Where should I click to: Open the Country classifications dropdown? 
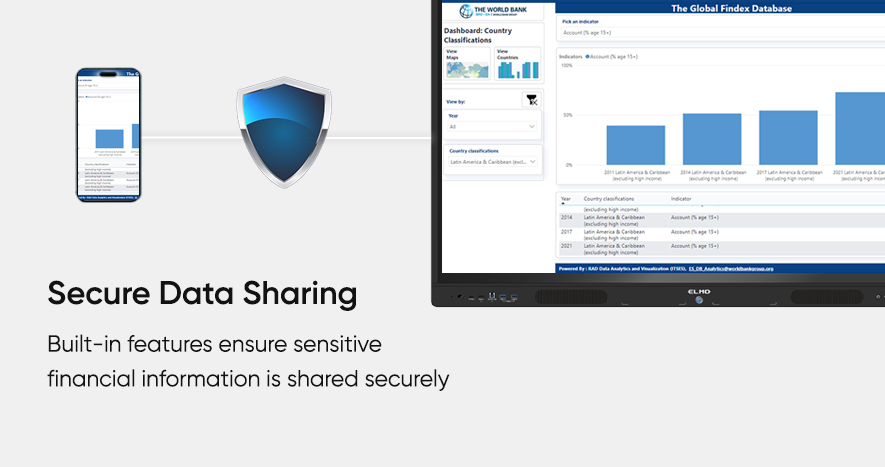click(492, 161)
